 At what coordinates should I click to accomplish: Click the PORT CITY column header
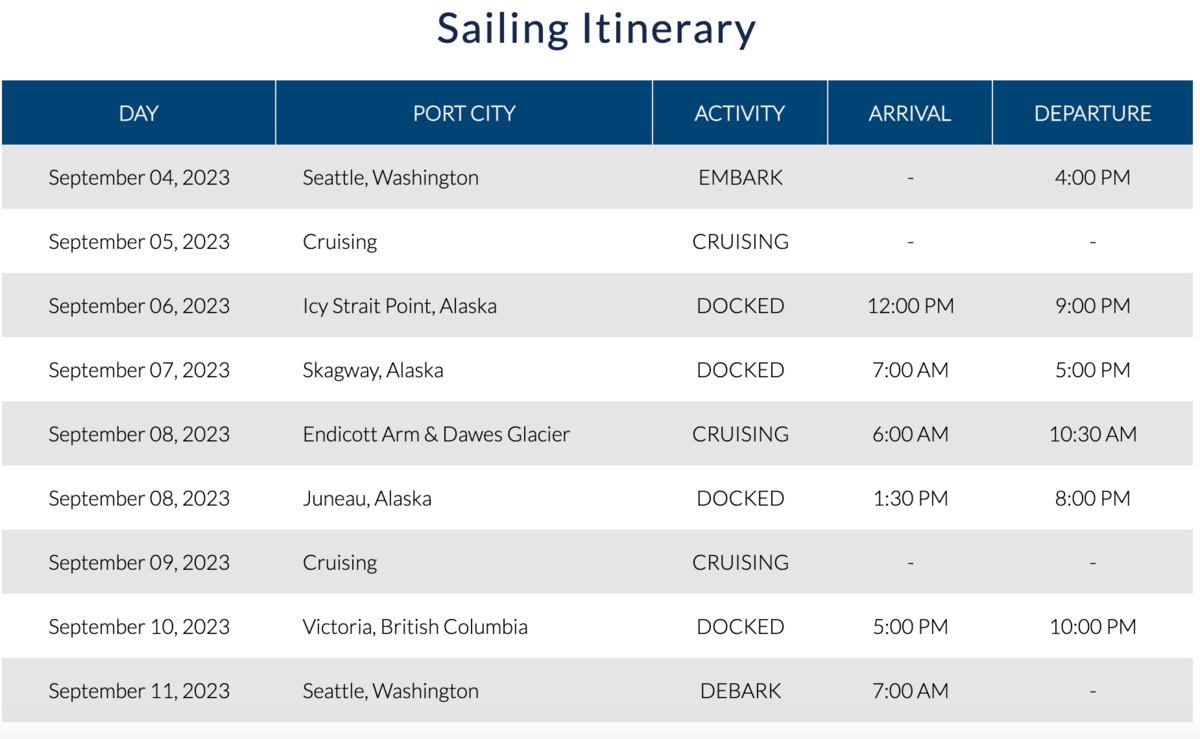(464, 113)
